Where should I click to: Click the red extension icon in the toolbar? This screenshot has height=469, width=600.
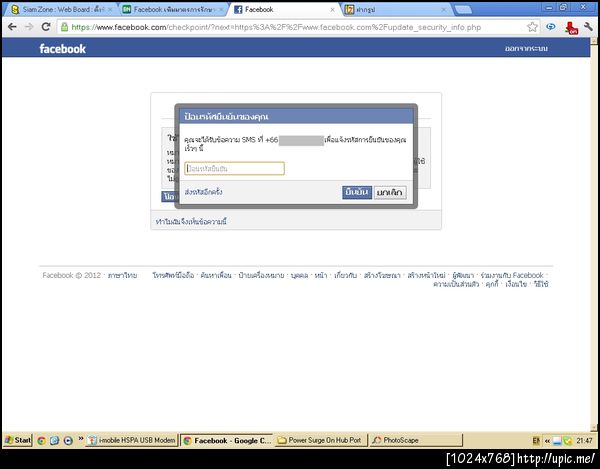pyautogui.click(x=571, y=28)
